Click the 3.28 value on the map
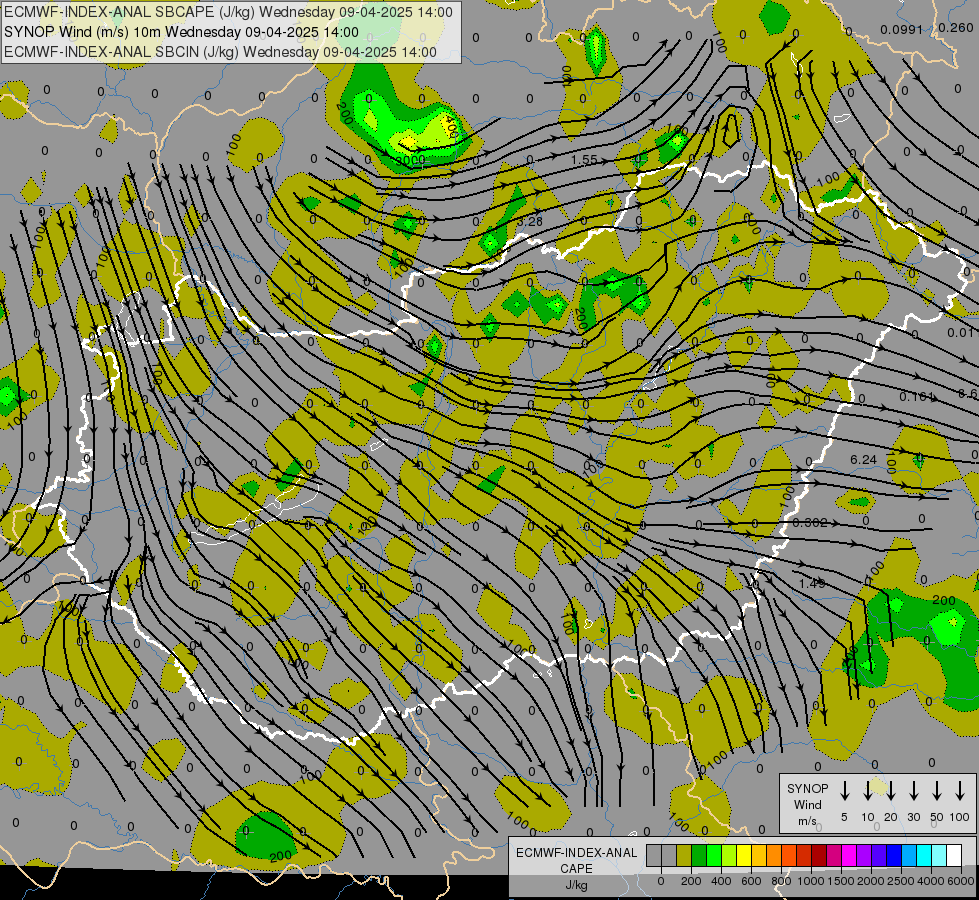This screenshot has width=979, height=900. [x=530, y=221]
